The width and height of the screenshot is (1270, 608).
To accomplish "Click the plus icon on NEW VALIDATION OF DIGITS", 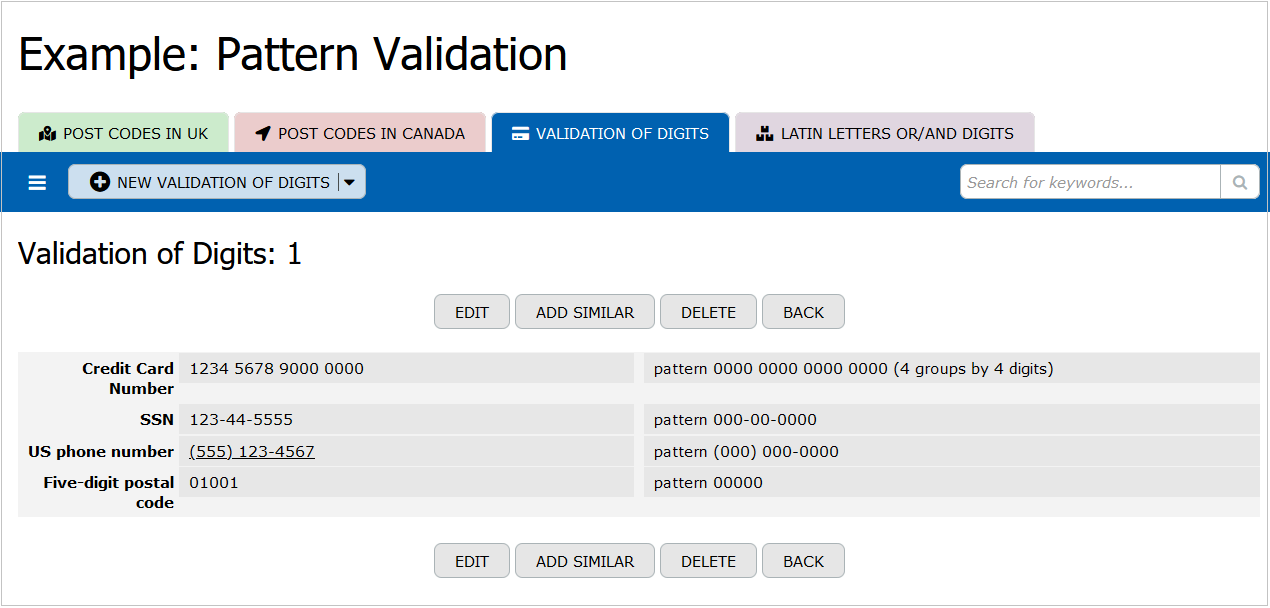I will click(x=99, y=182).
